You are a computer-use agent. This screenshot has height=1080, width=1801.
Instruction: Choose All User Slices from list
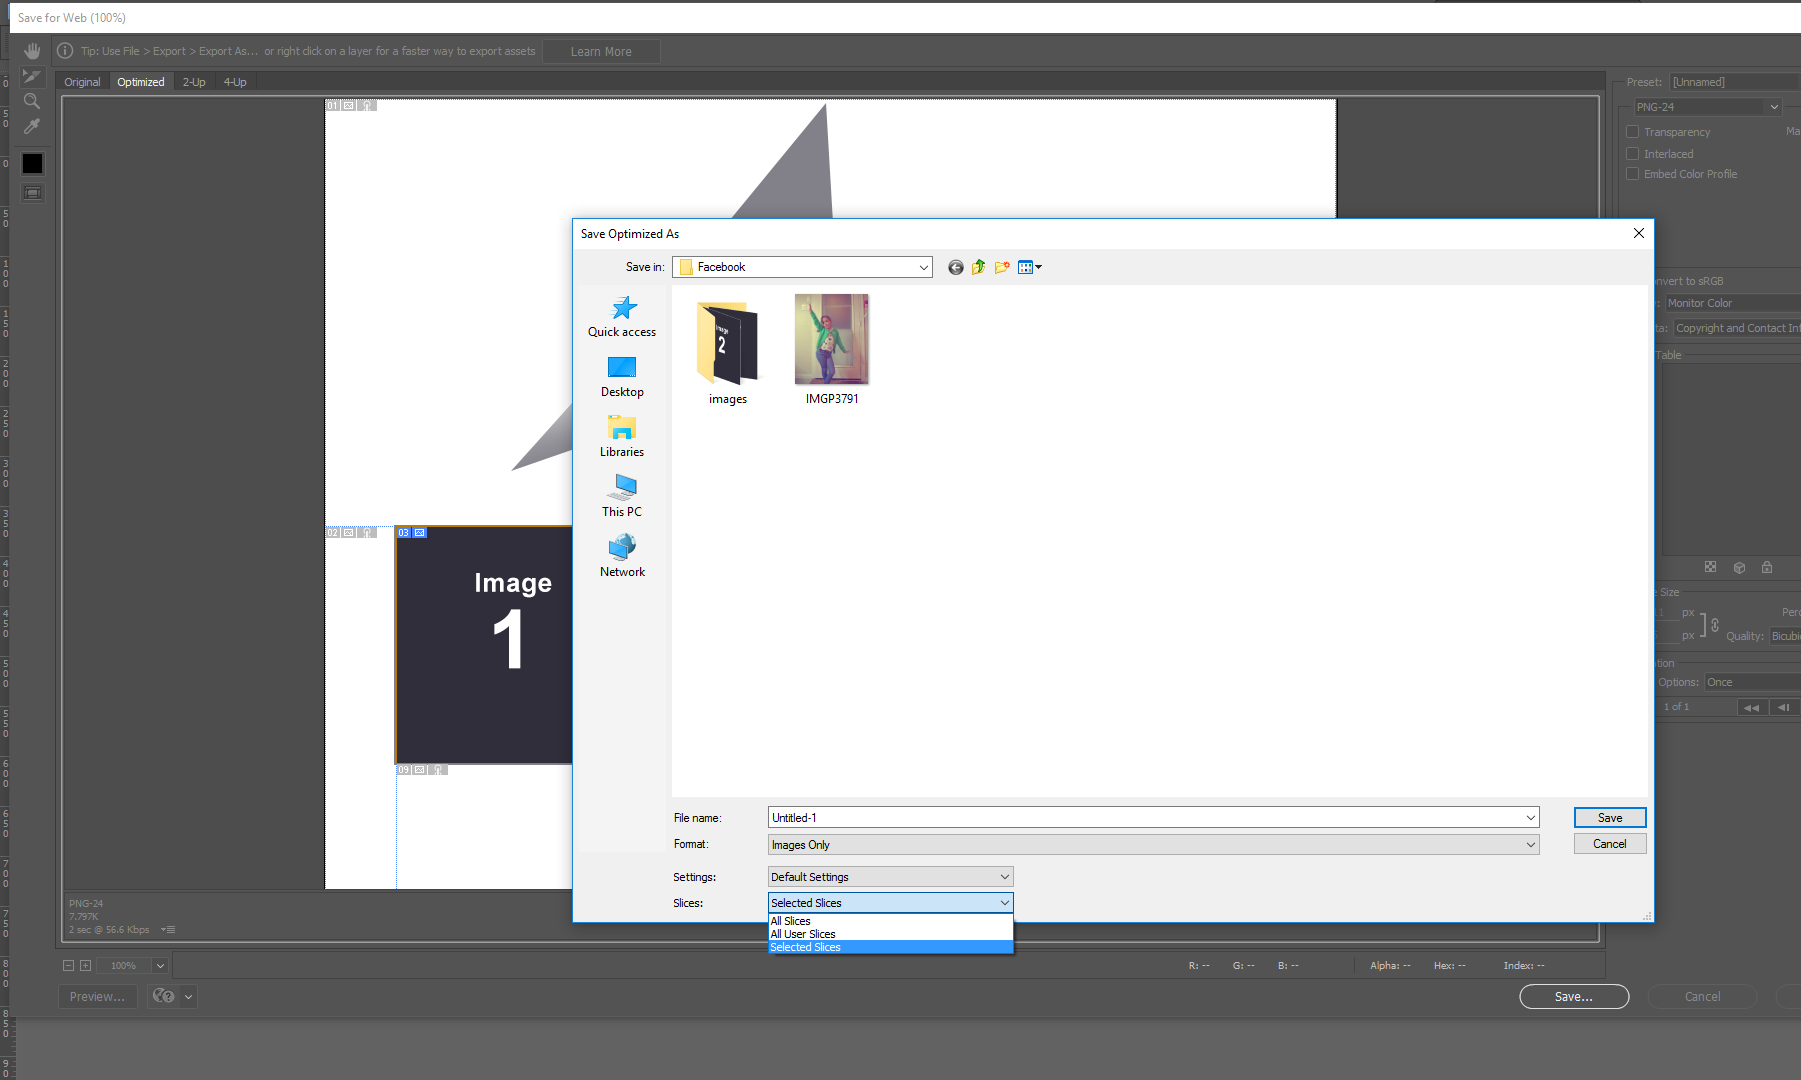pos(890,934)
